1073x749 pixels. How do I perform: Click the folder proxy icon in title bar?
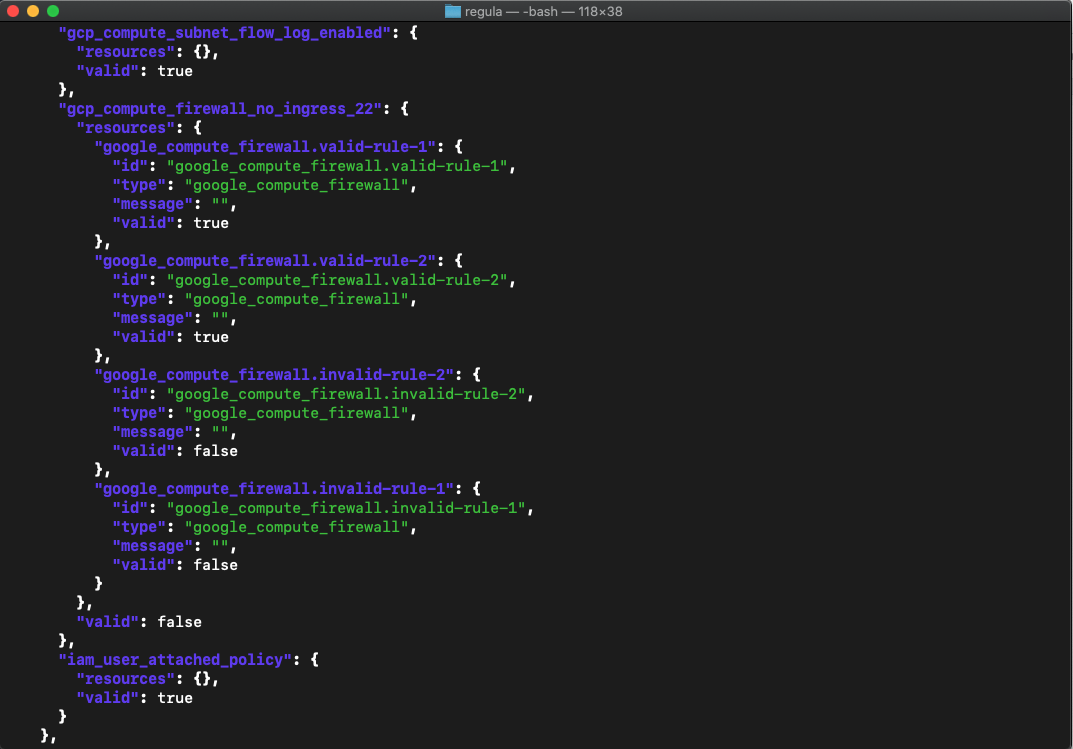(452, 11)
